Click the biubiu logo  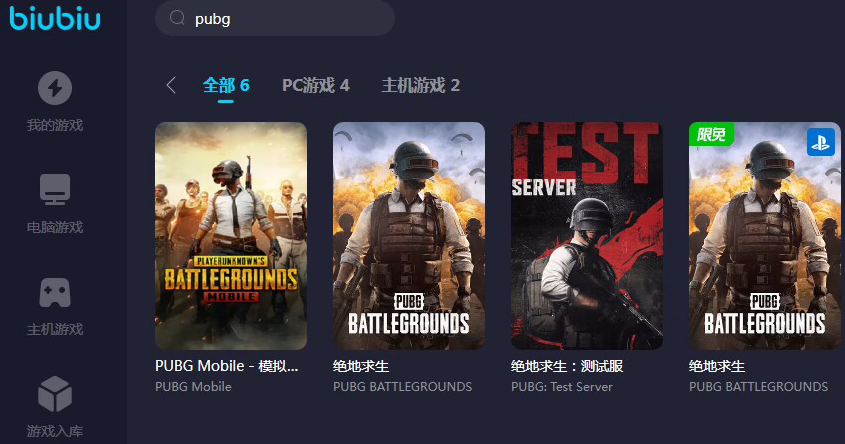[55, 18]
